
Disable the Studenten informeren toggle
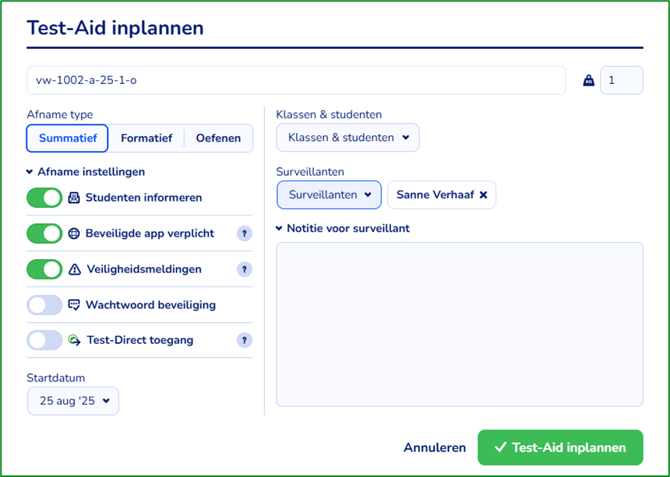click(x=45, y=198)
